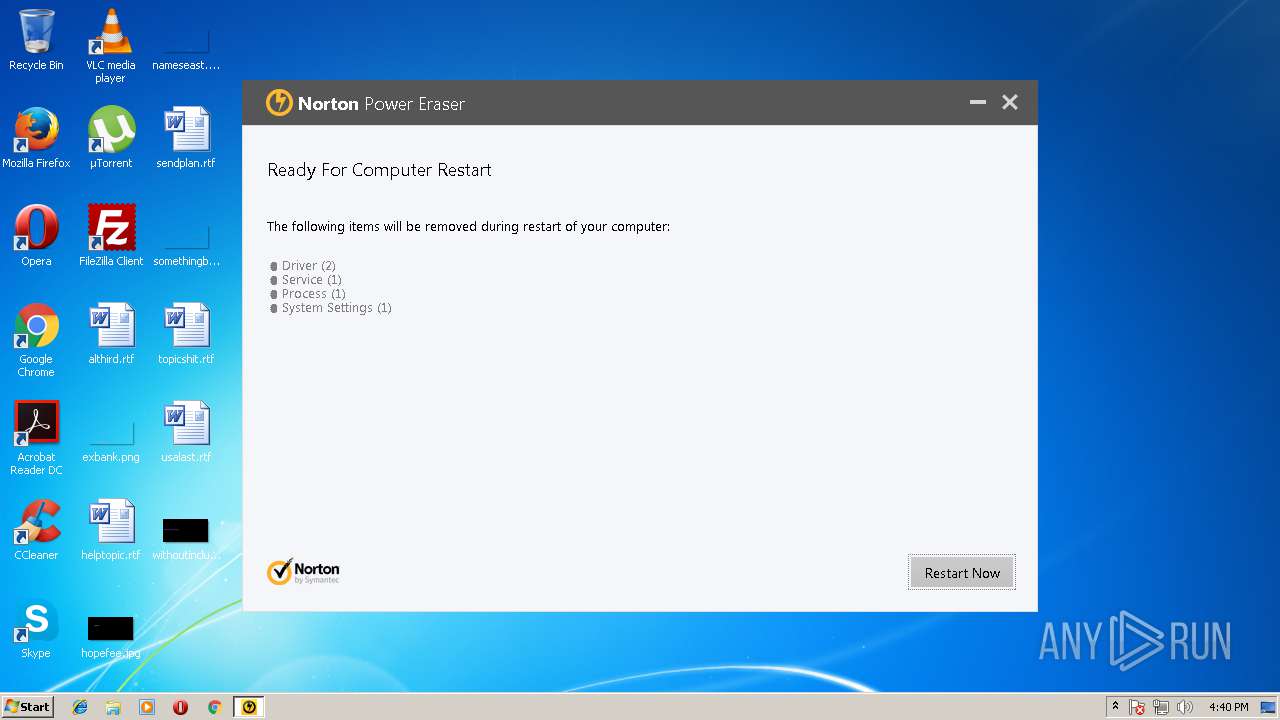Select the Process (1) item
Screen dimensions: 1280x720
click(x=313, y=294)
